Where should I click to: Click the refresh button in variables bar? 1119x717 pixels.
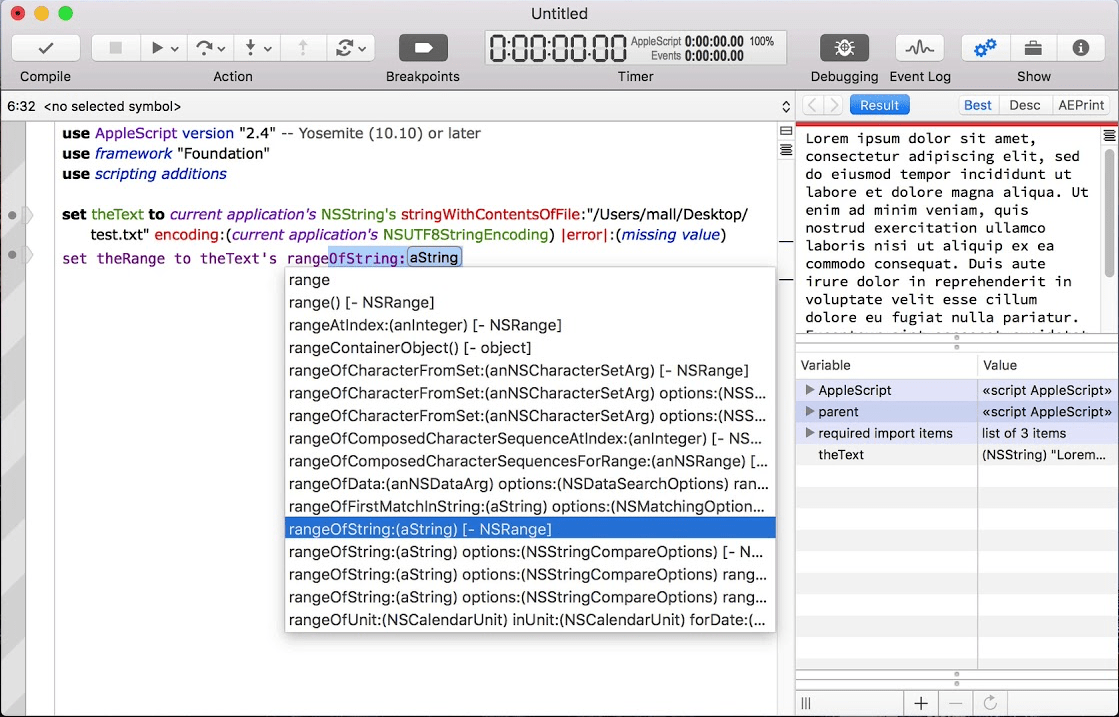pos(990,703)
